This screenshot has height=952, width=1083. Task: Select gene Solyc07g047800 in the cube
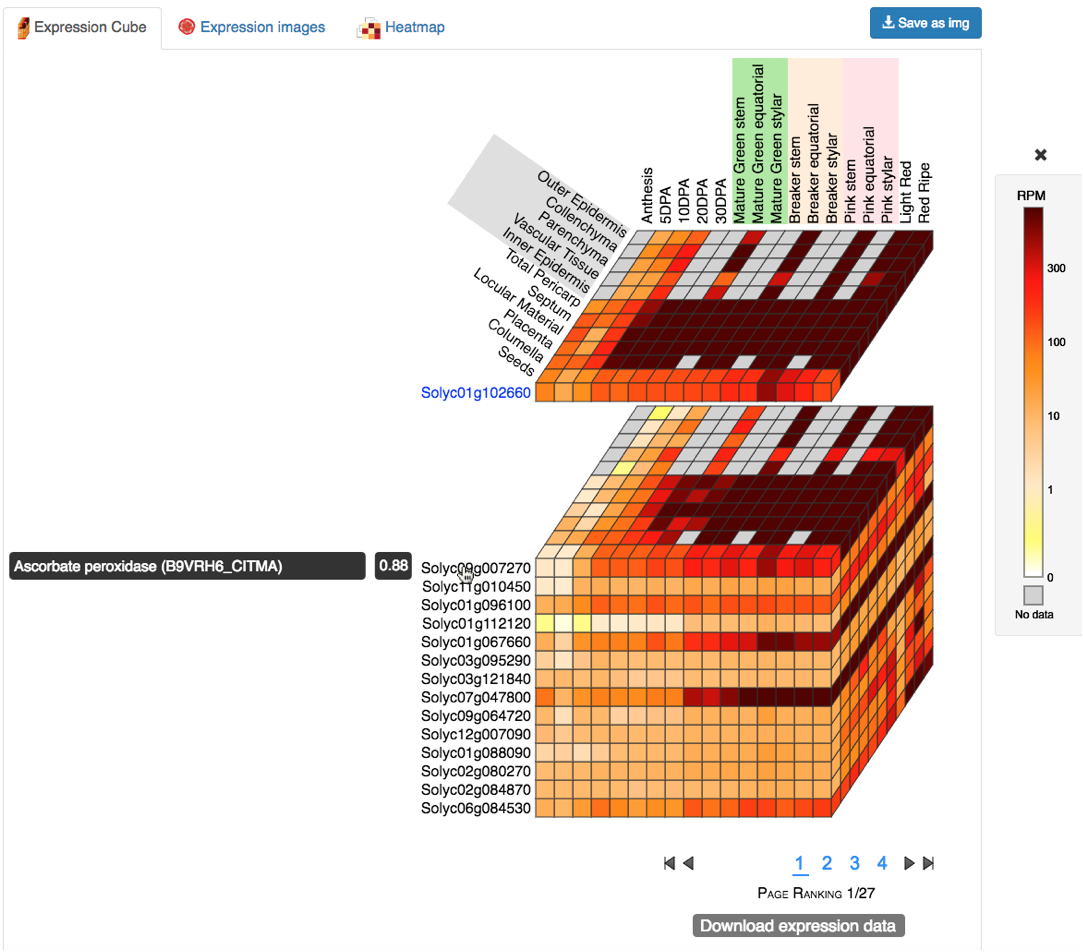pyautogui.click(x=476, y=697)
